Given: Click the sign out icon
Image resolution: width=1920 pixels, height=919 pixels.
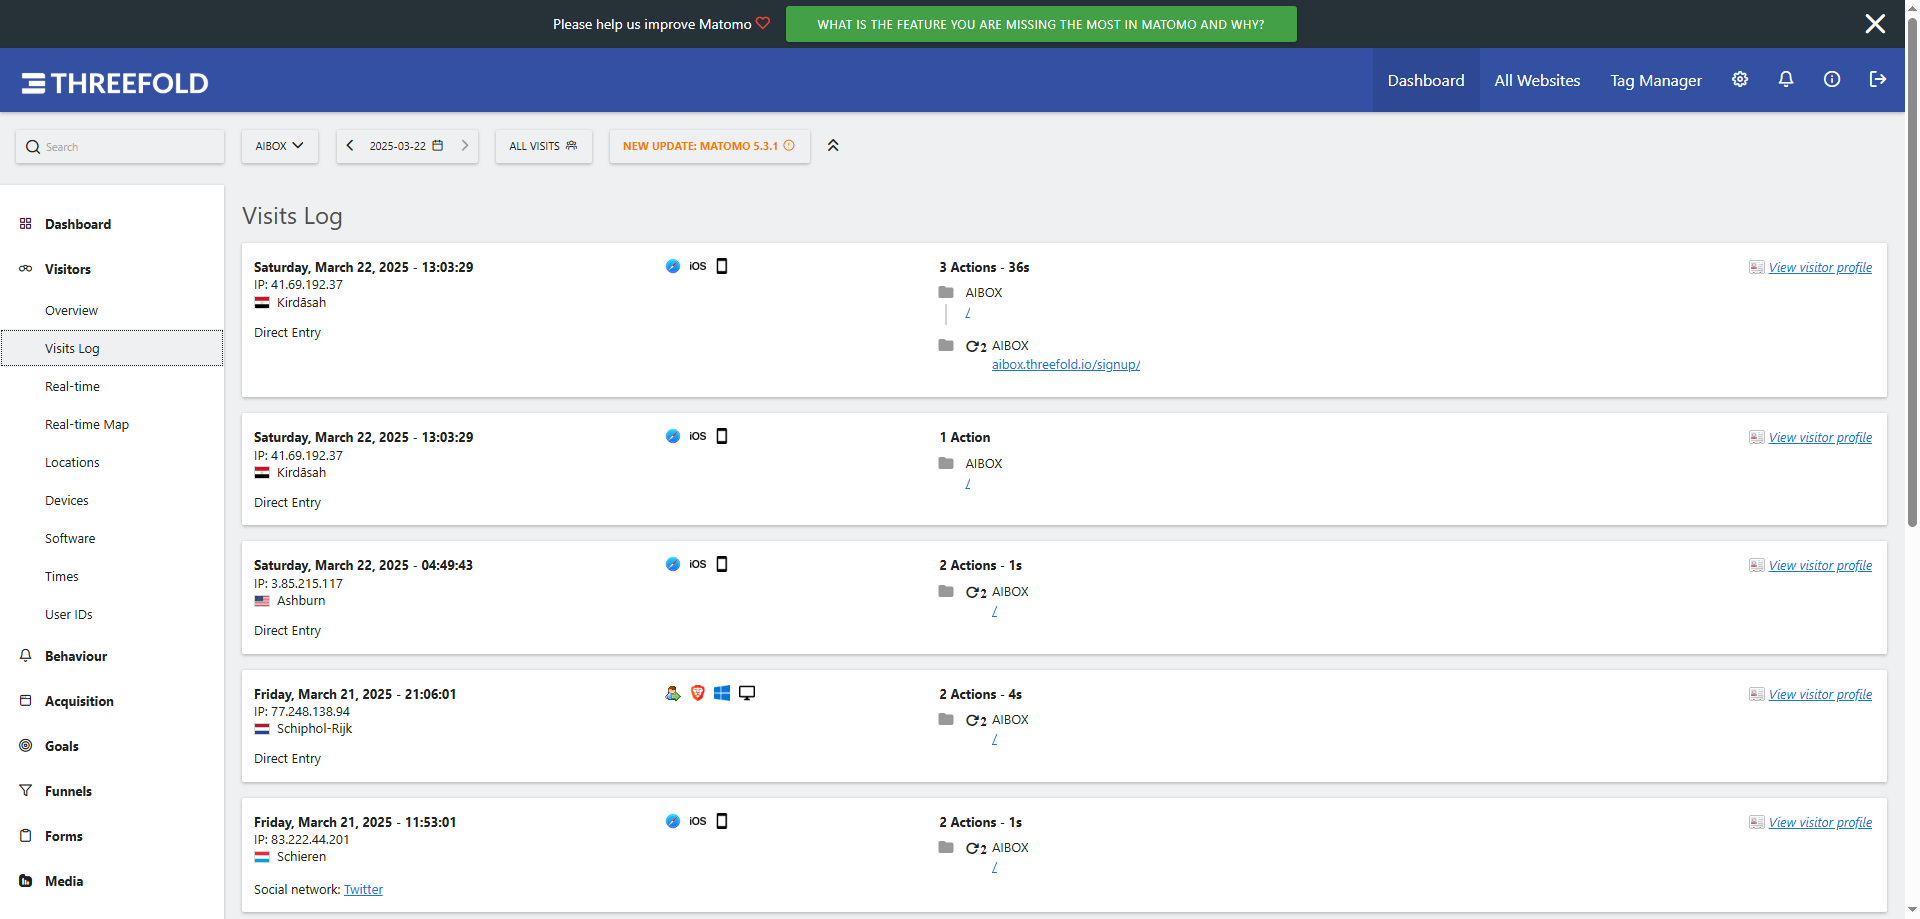Looking at the screenshot, I should [1878, 80].
